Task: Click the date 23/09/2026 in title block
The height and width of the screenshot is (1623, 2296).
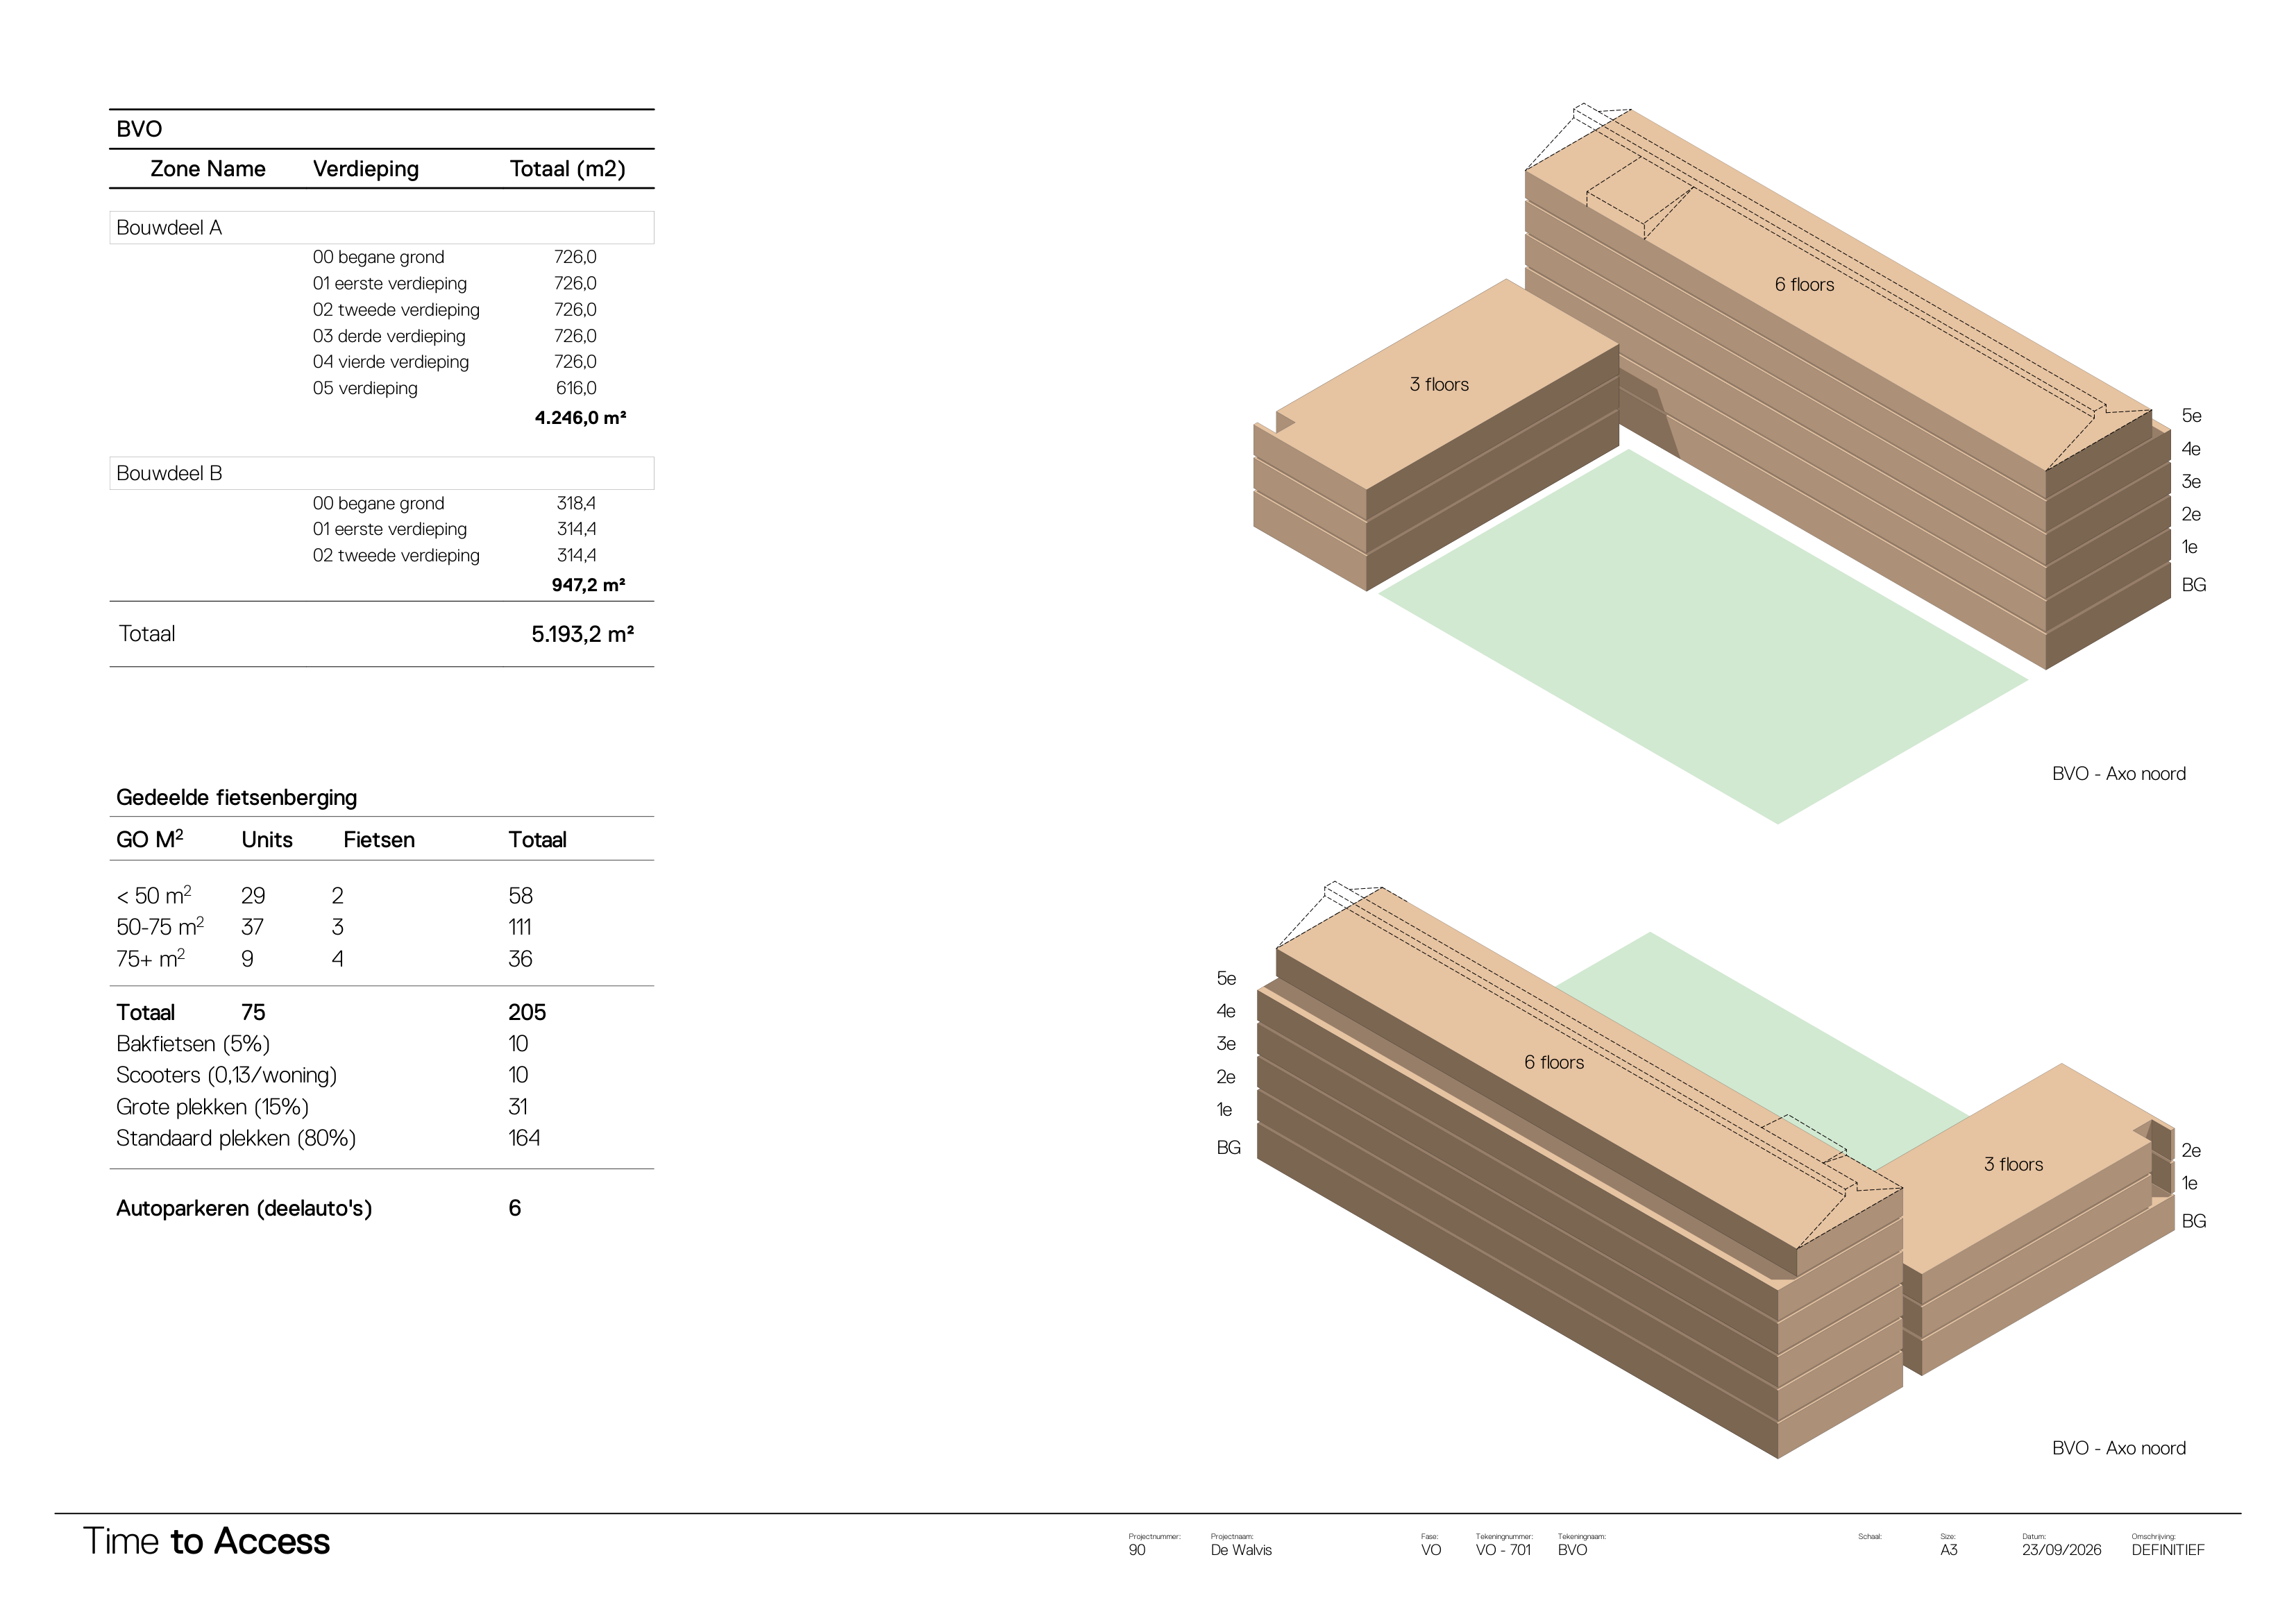Action: click(2061, 1550)
